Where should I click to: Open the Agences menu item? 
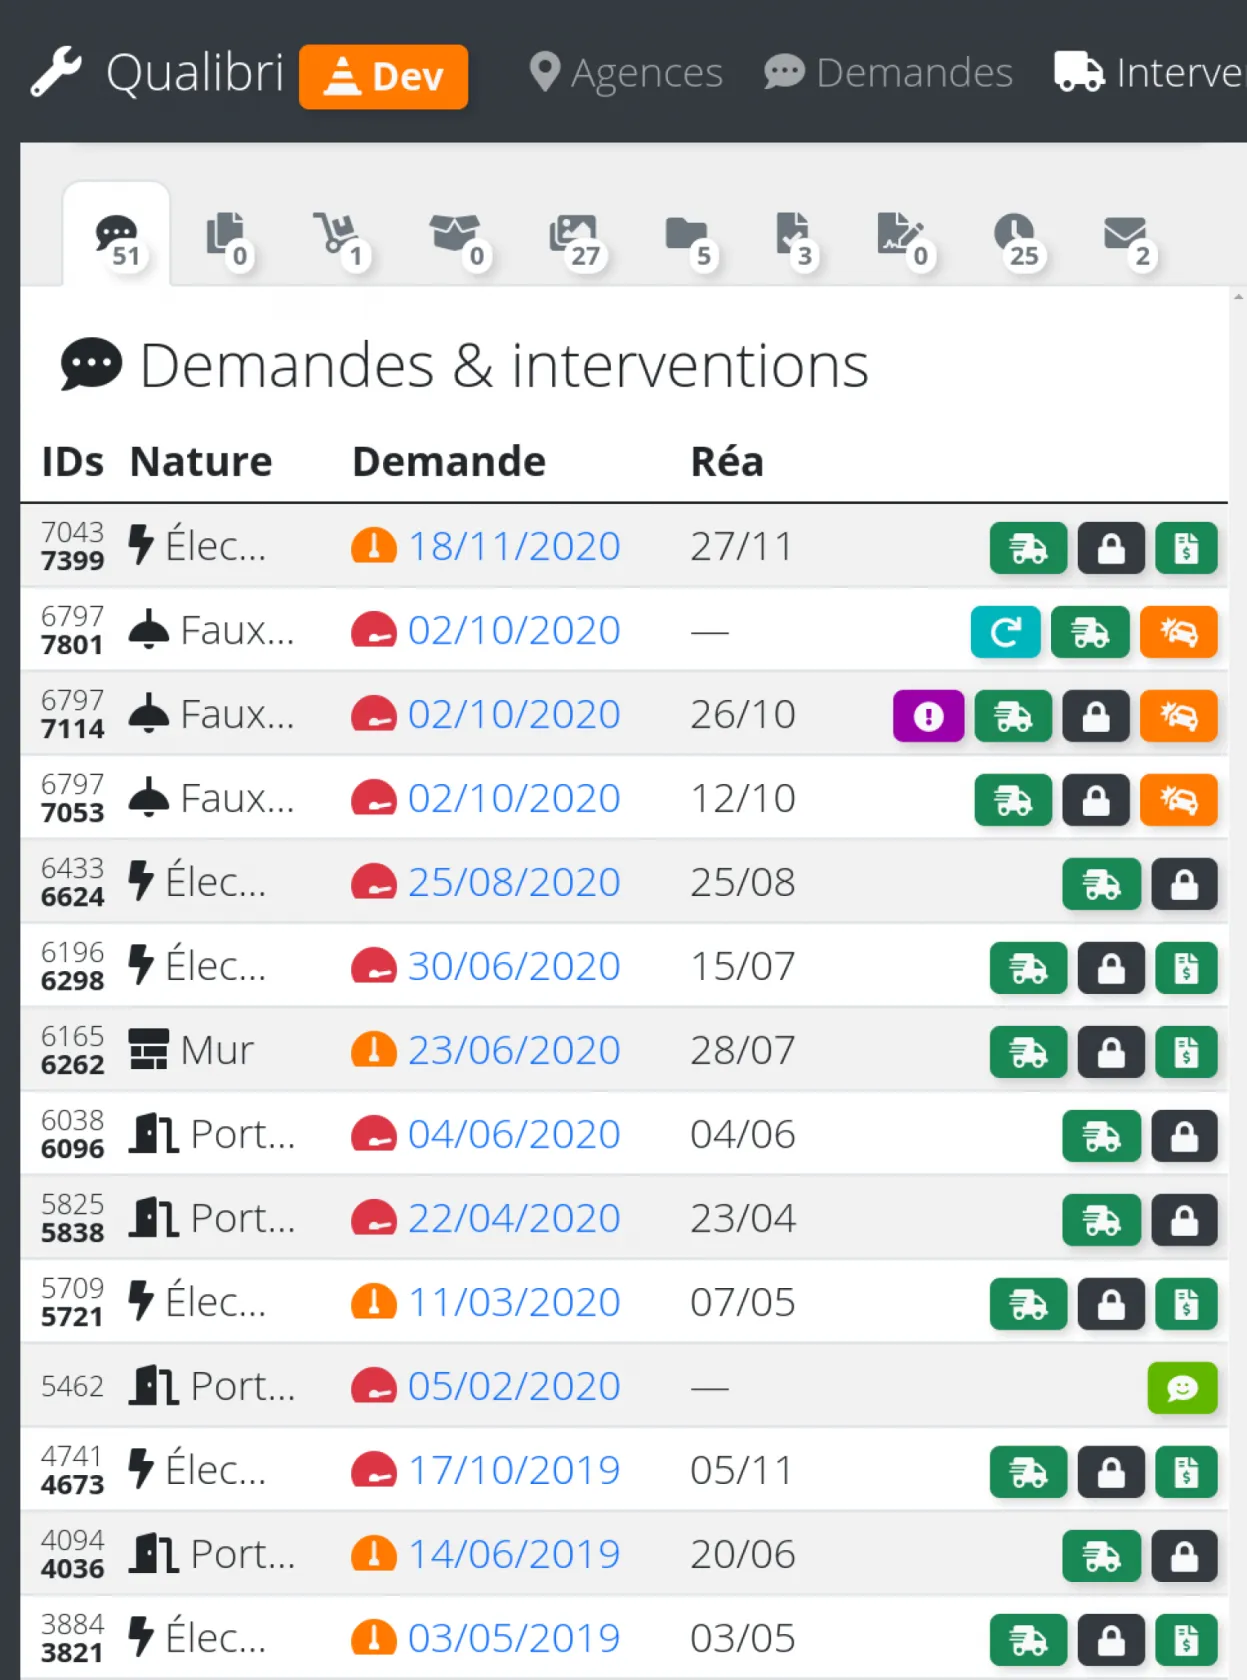pyautogui.click(x=626, y=73)
